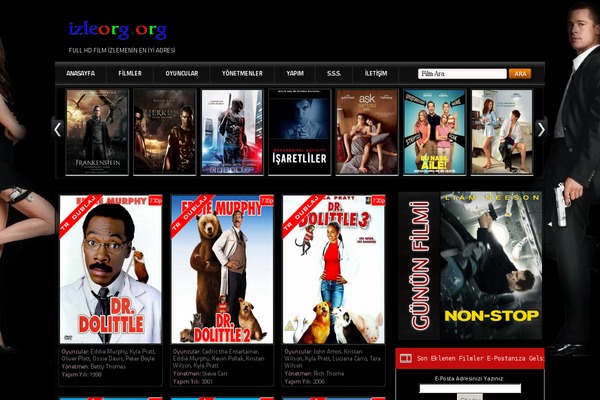Open the YAPIM menu item
This screenshot has height=400, width=600.
(x=295, y=73)
